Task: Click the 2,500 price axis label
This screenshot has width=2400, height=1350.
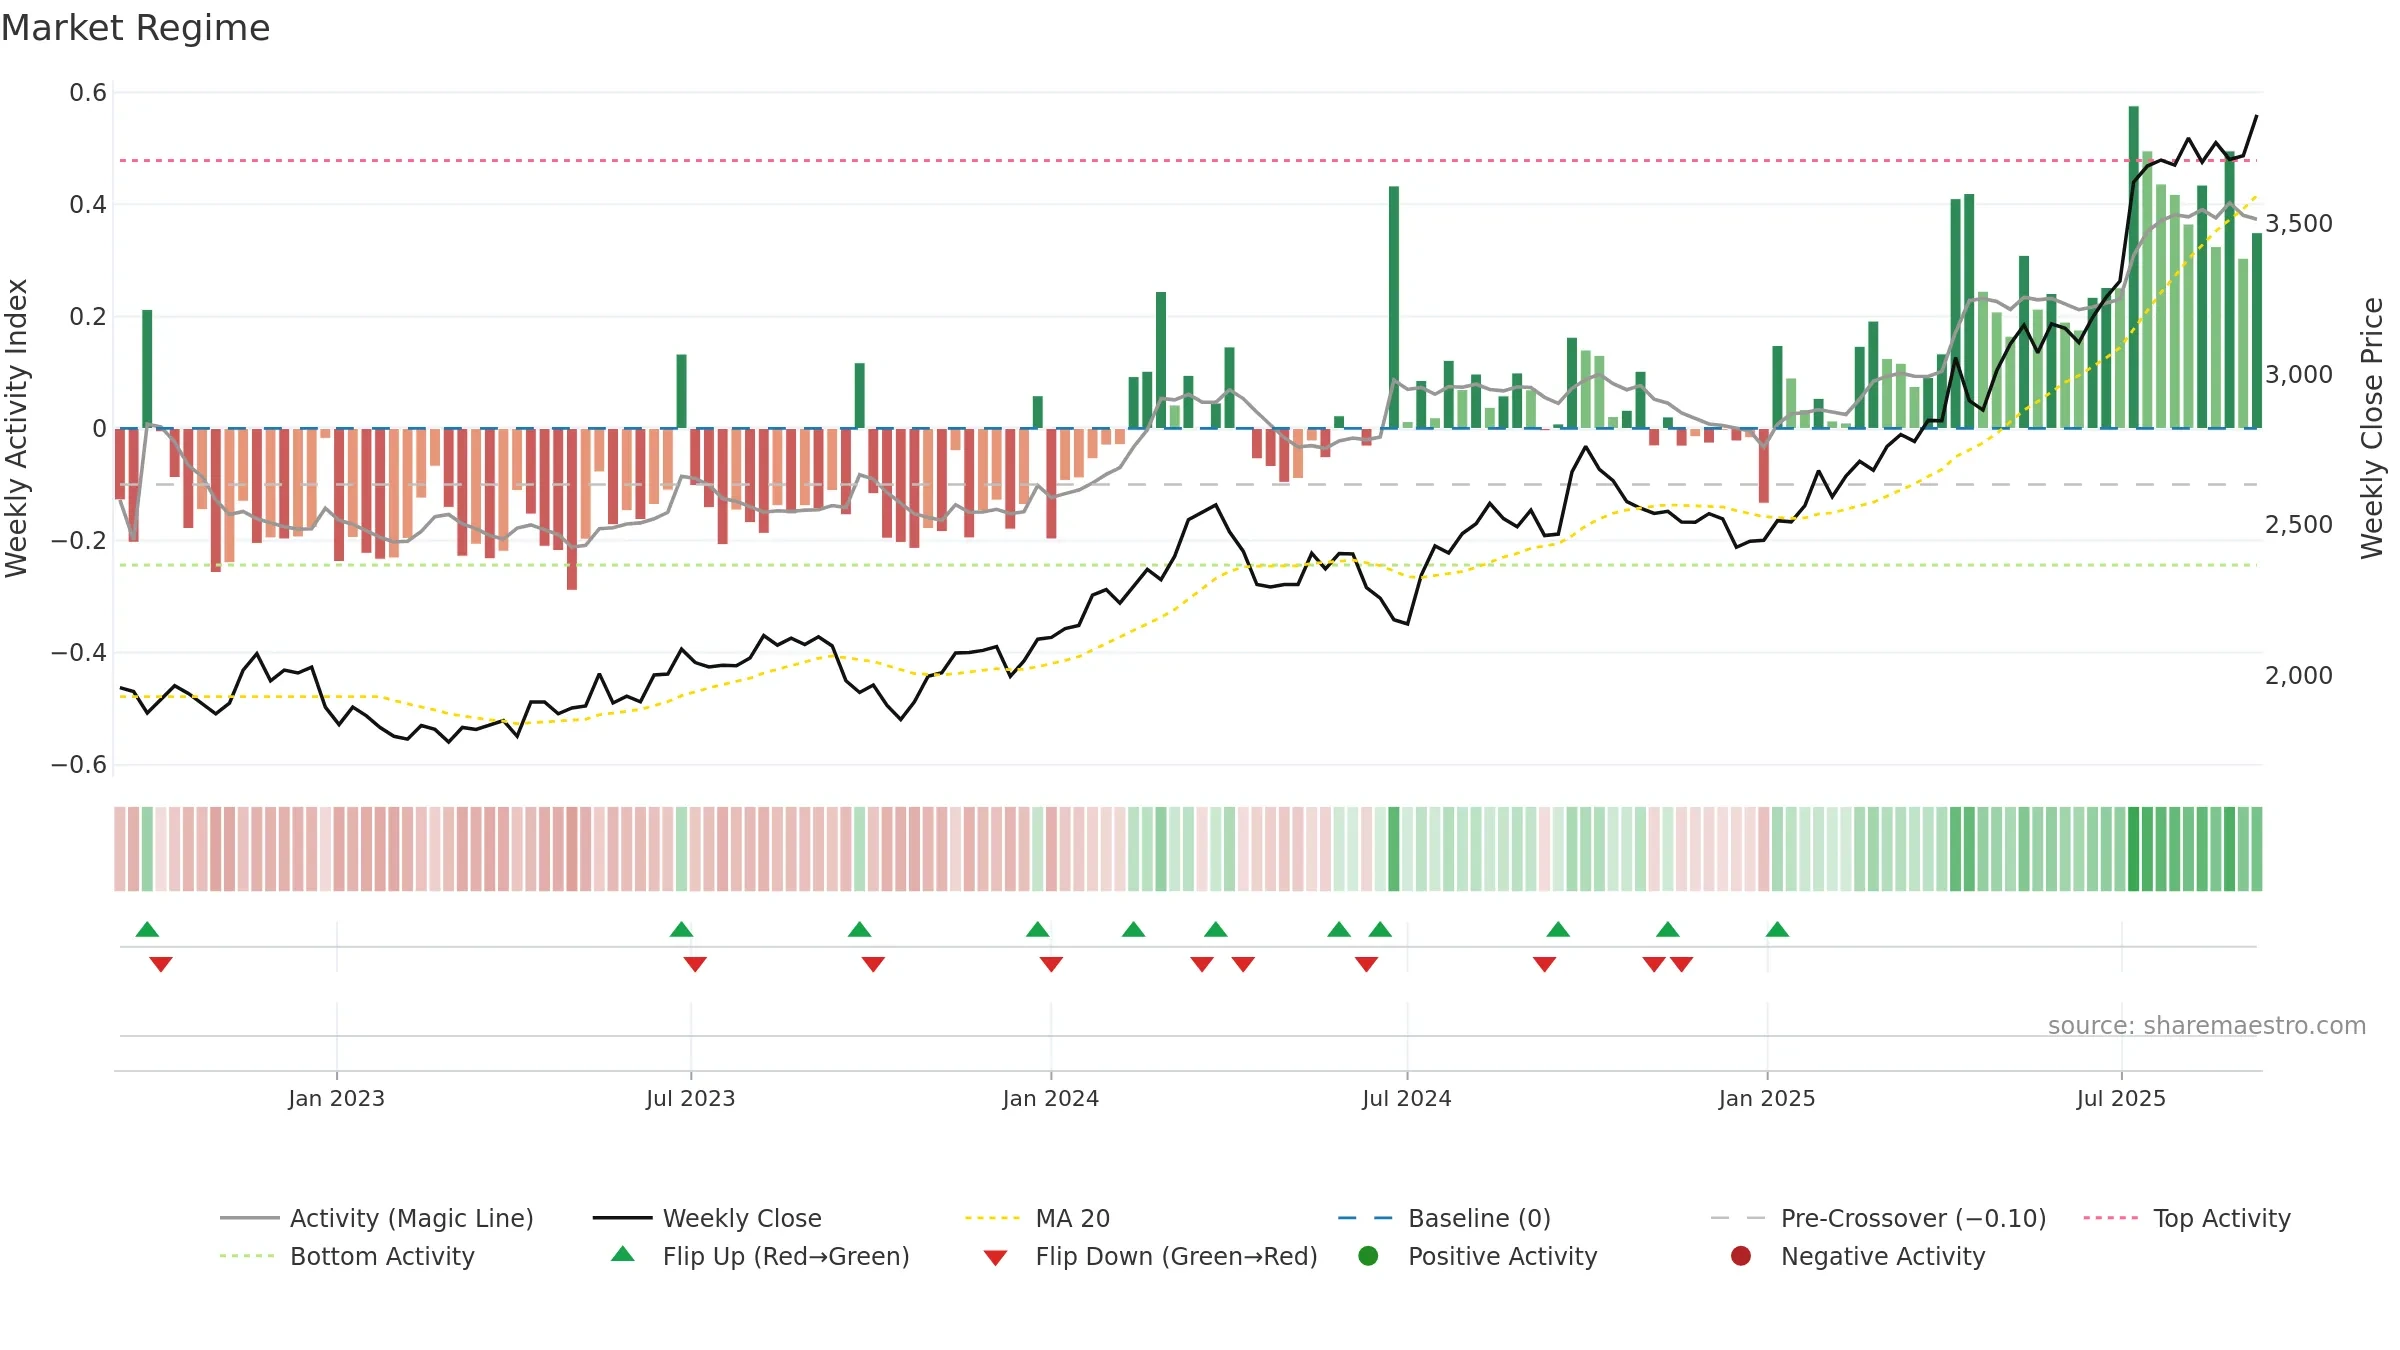Action: (x=2298, y=524)
